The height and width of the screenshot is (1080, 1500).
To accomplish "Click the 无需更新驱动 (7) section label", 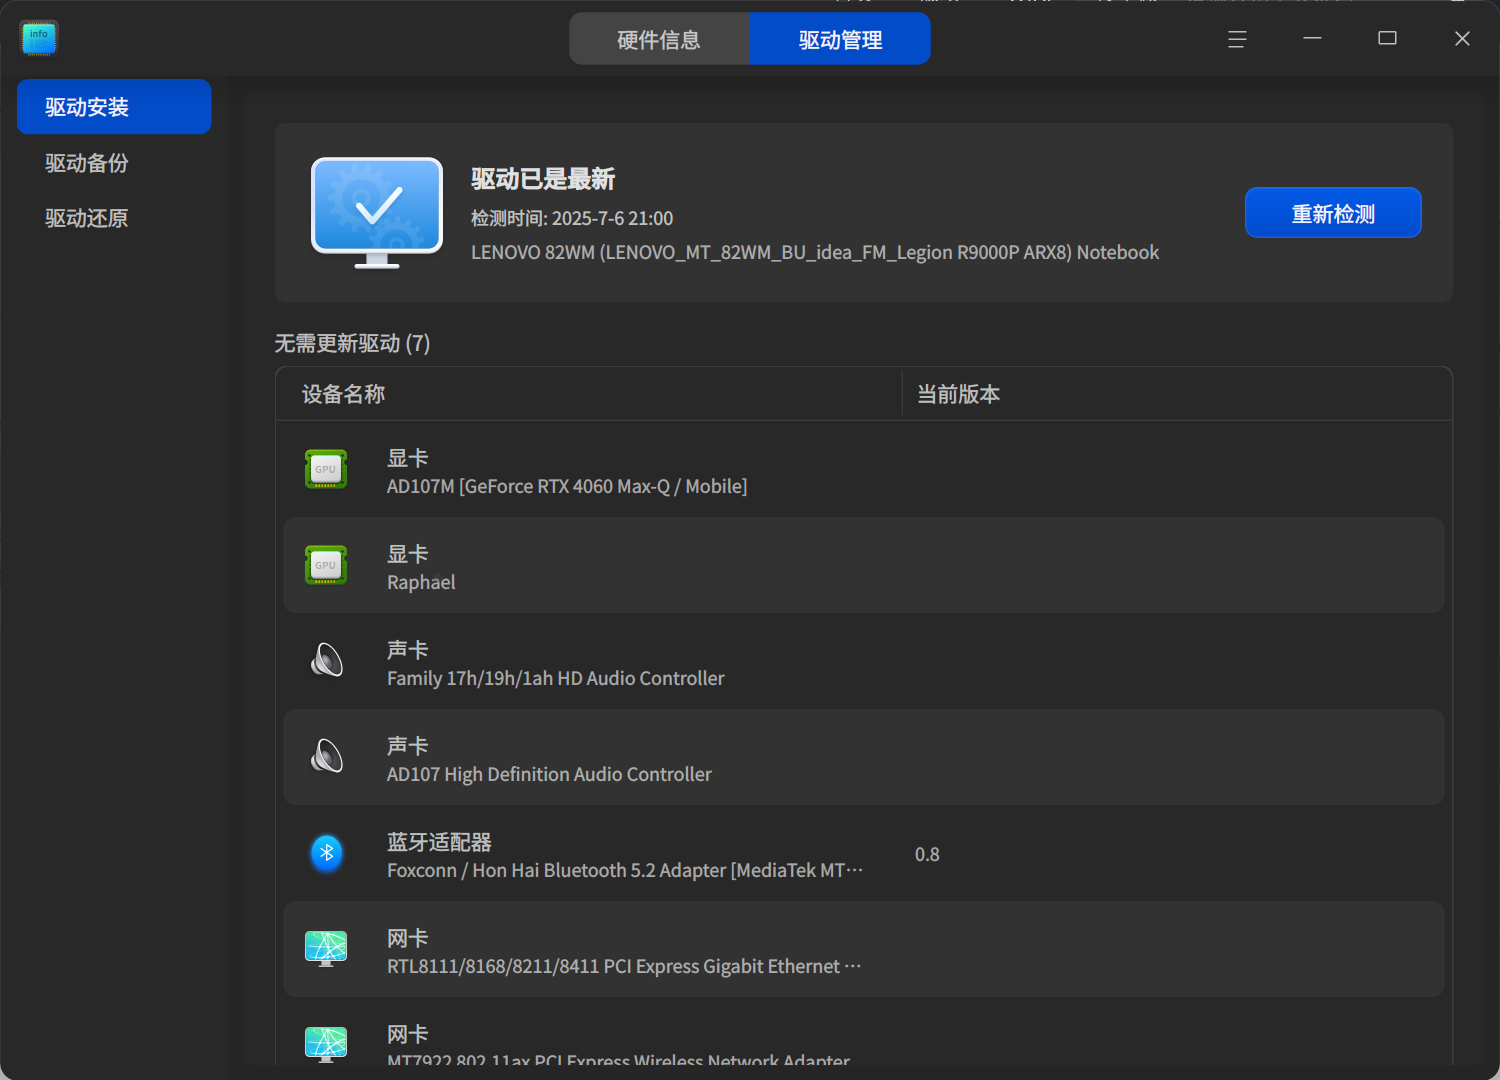I will click(x=352, y=344).
